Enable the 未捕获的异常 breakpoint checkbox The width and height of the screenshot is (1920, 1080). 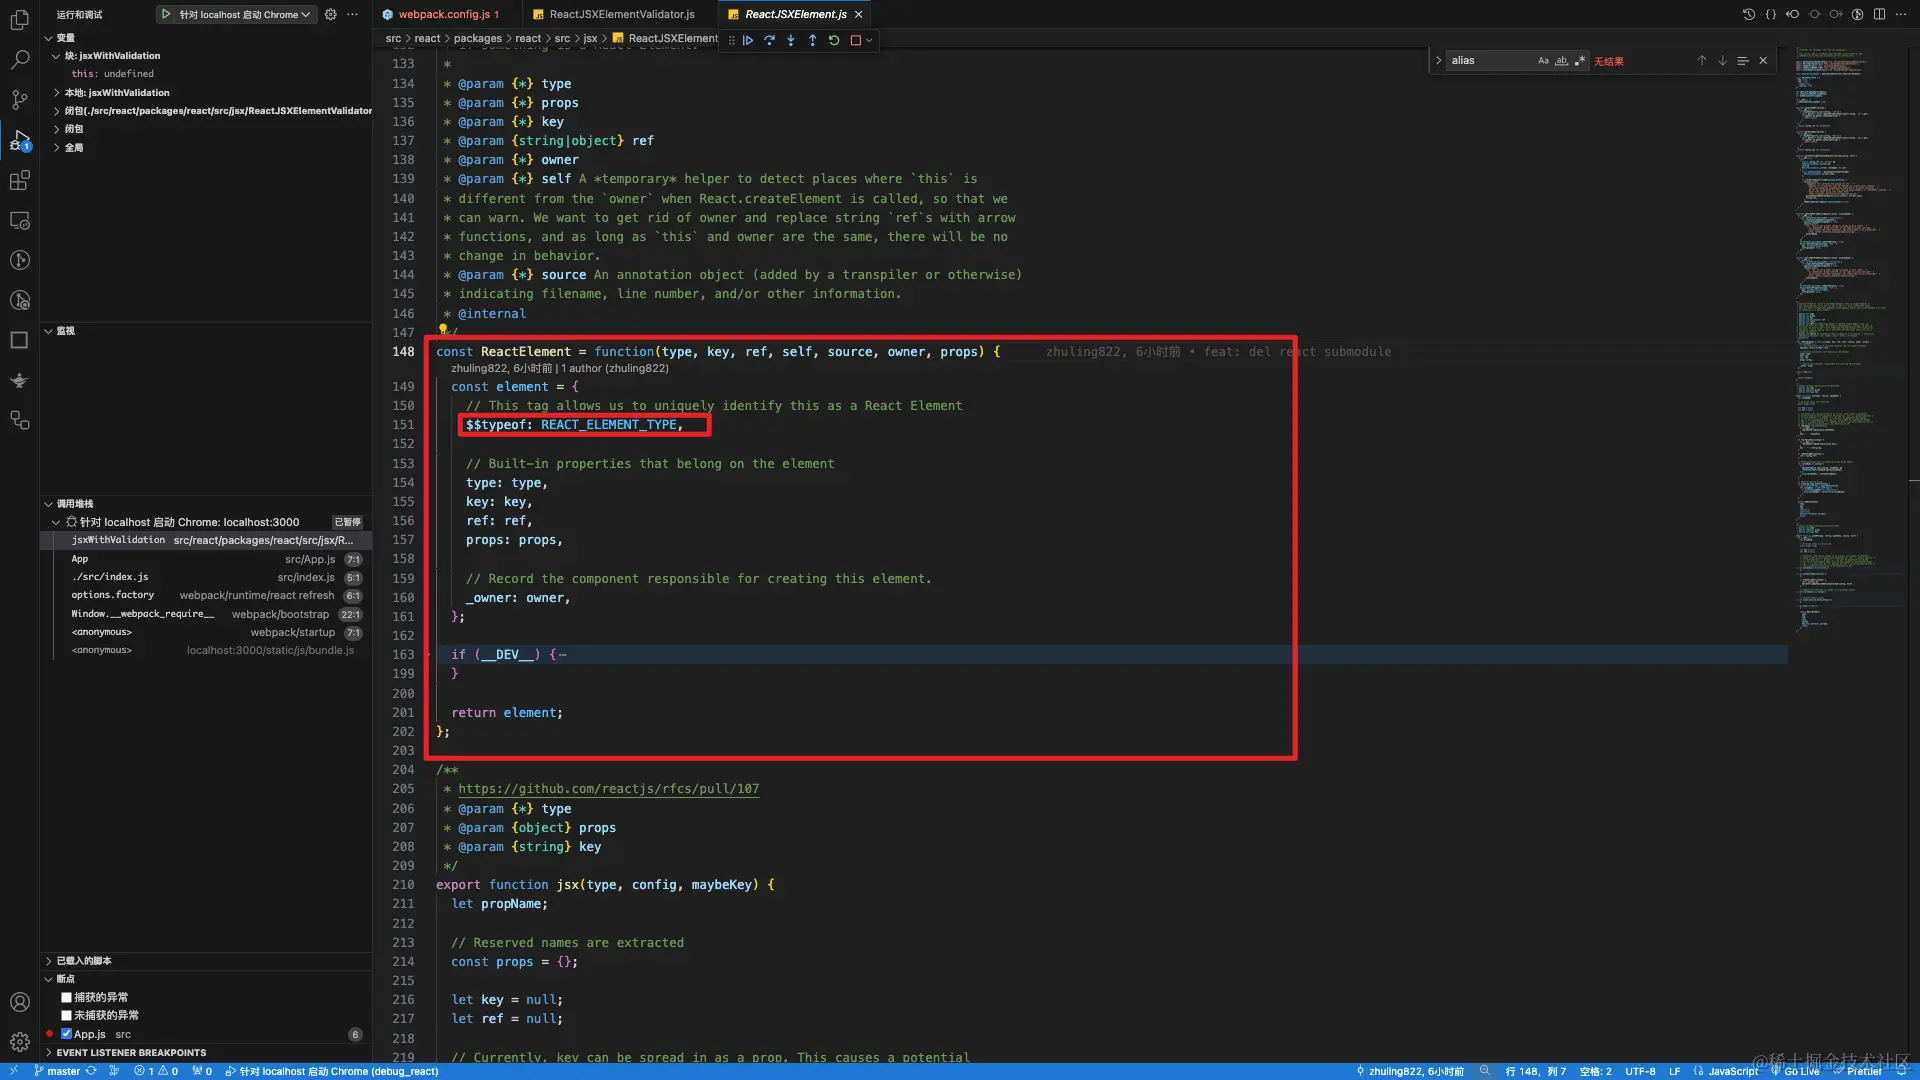coord(66,1015)
